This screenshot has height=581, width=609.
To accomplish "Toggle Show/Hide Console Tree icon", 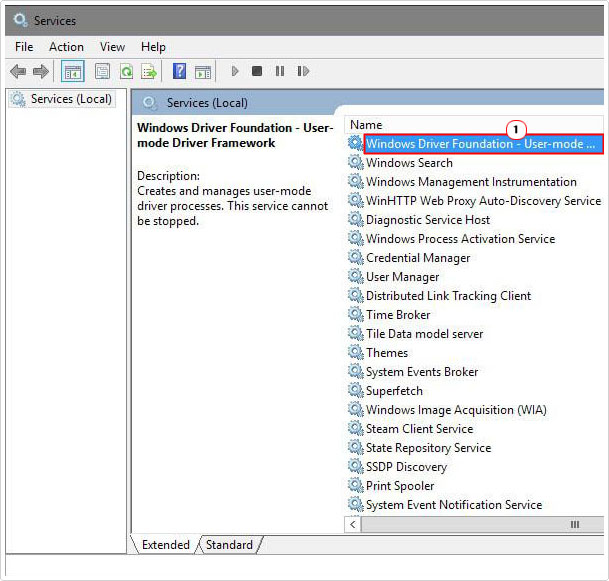I will click(73, 71).
